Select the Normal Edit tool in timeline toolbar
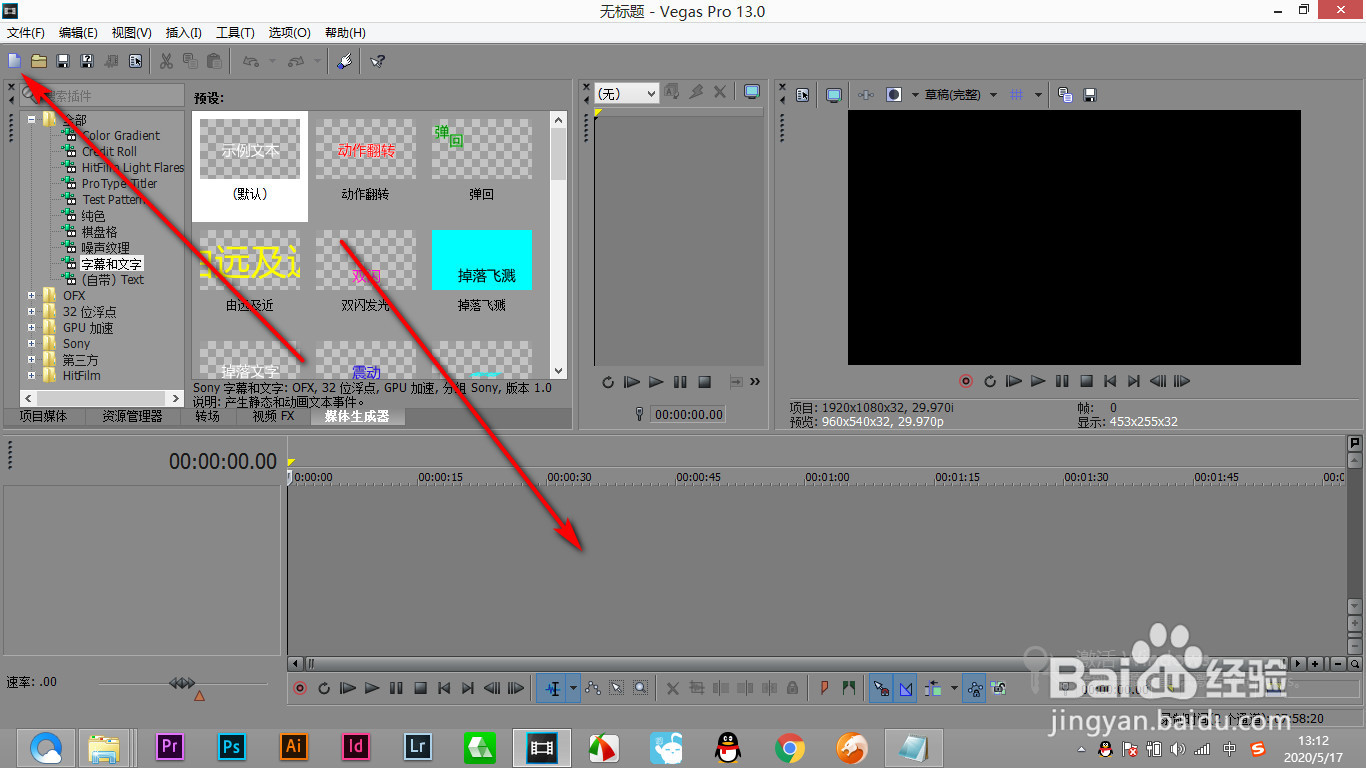Viewport: 1366px width, 768px height. click(552, 688)
